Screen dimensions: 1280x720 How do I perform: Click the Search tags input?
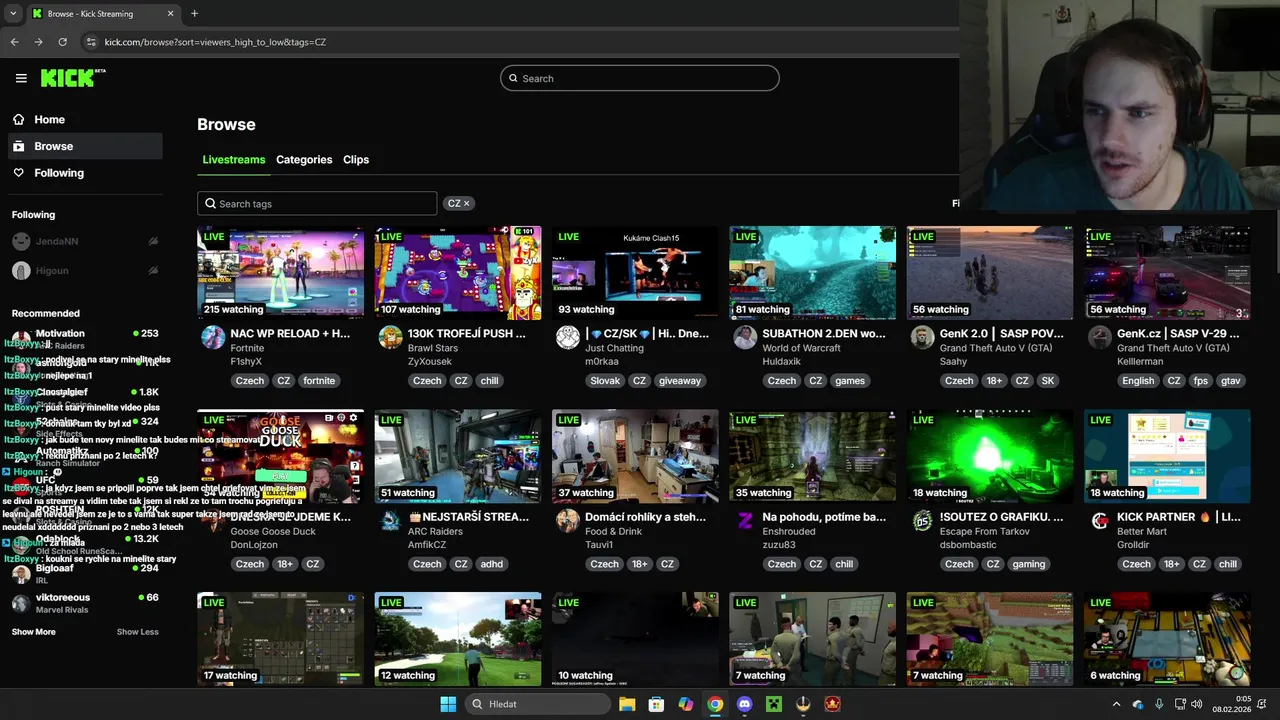317,203
